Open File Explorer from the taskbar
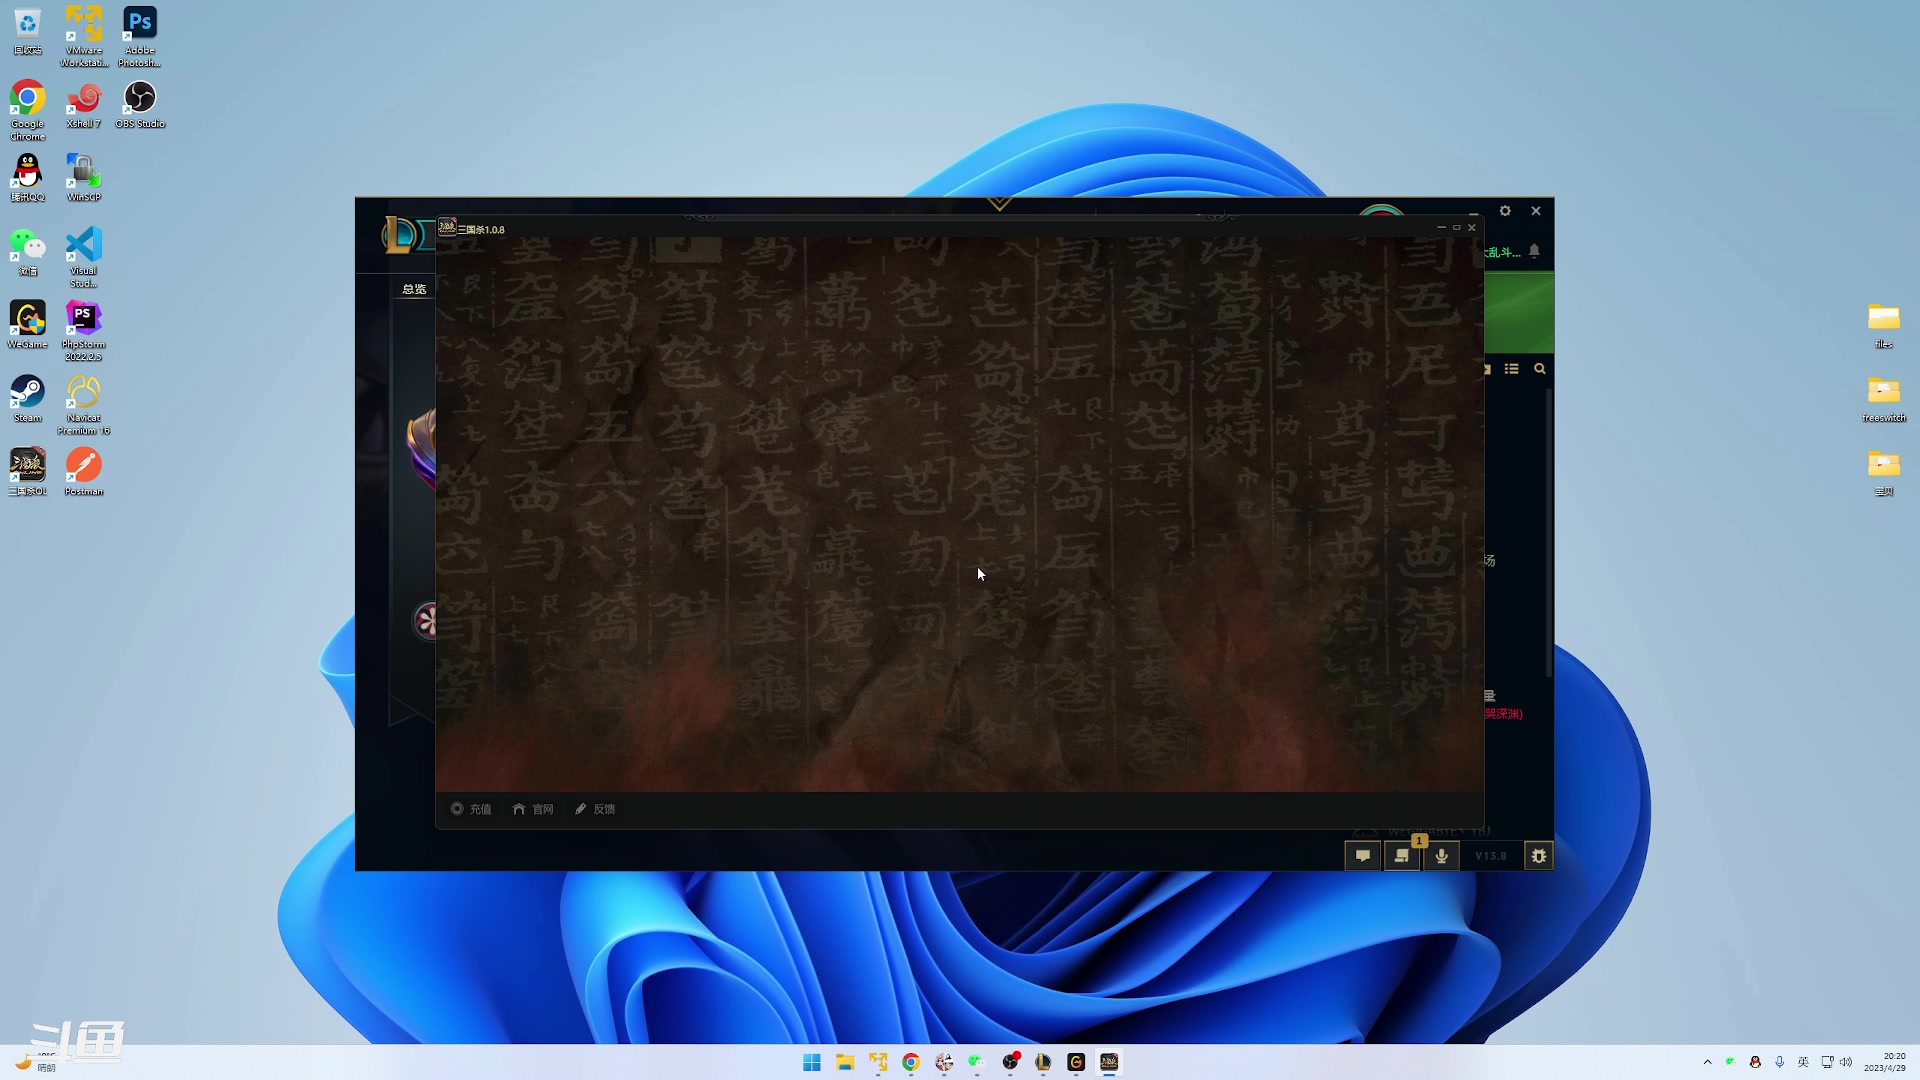Screen dimensions: 1920x1080 click(845, 1062)
